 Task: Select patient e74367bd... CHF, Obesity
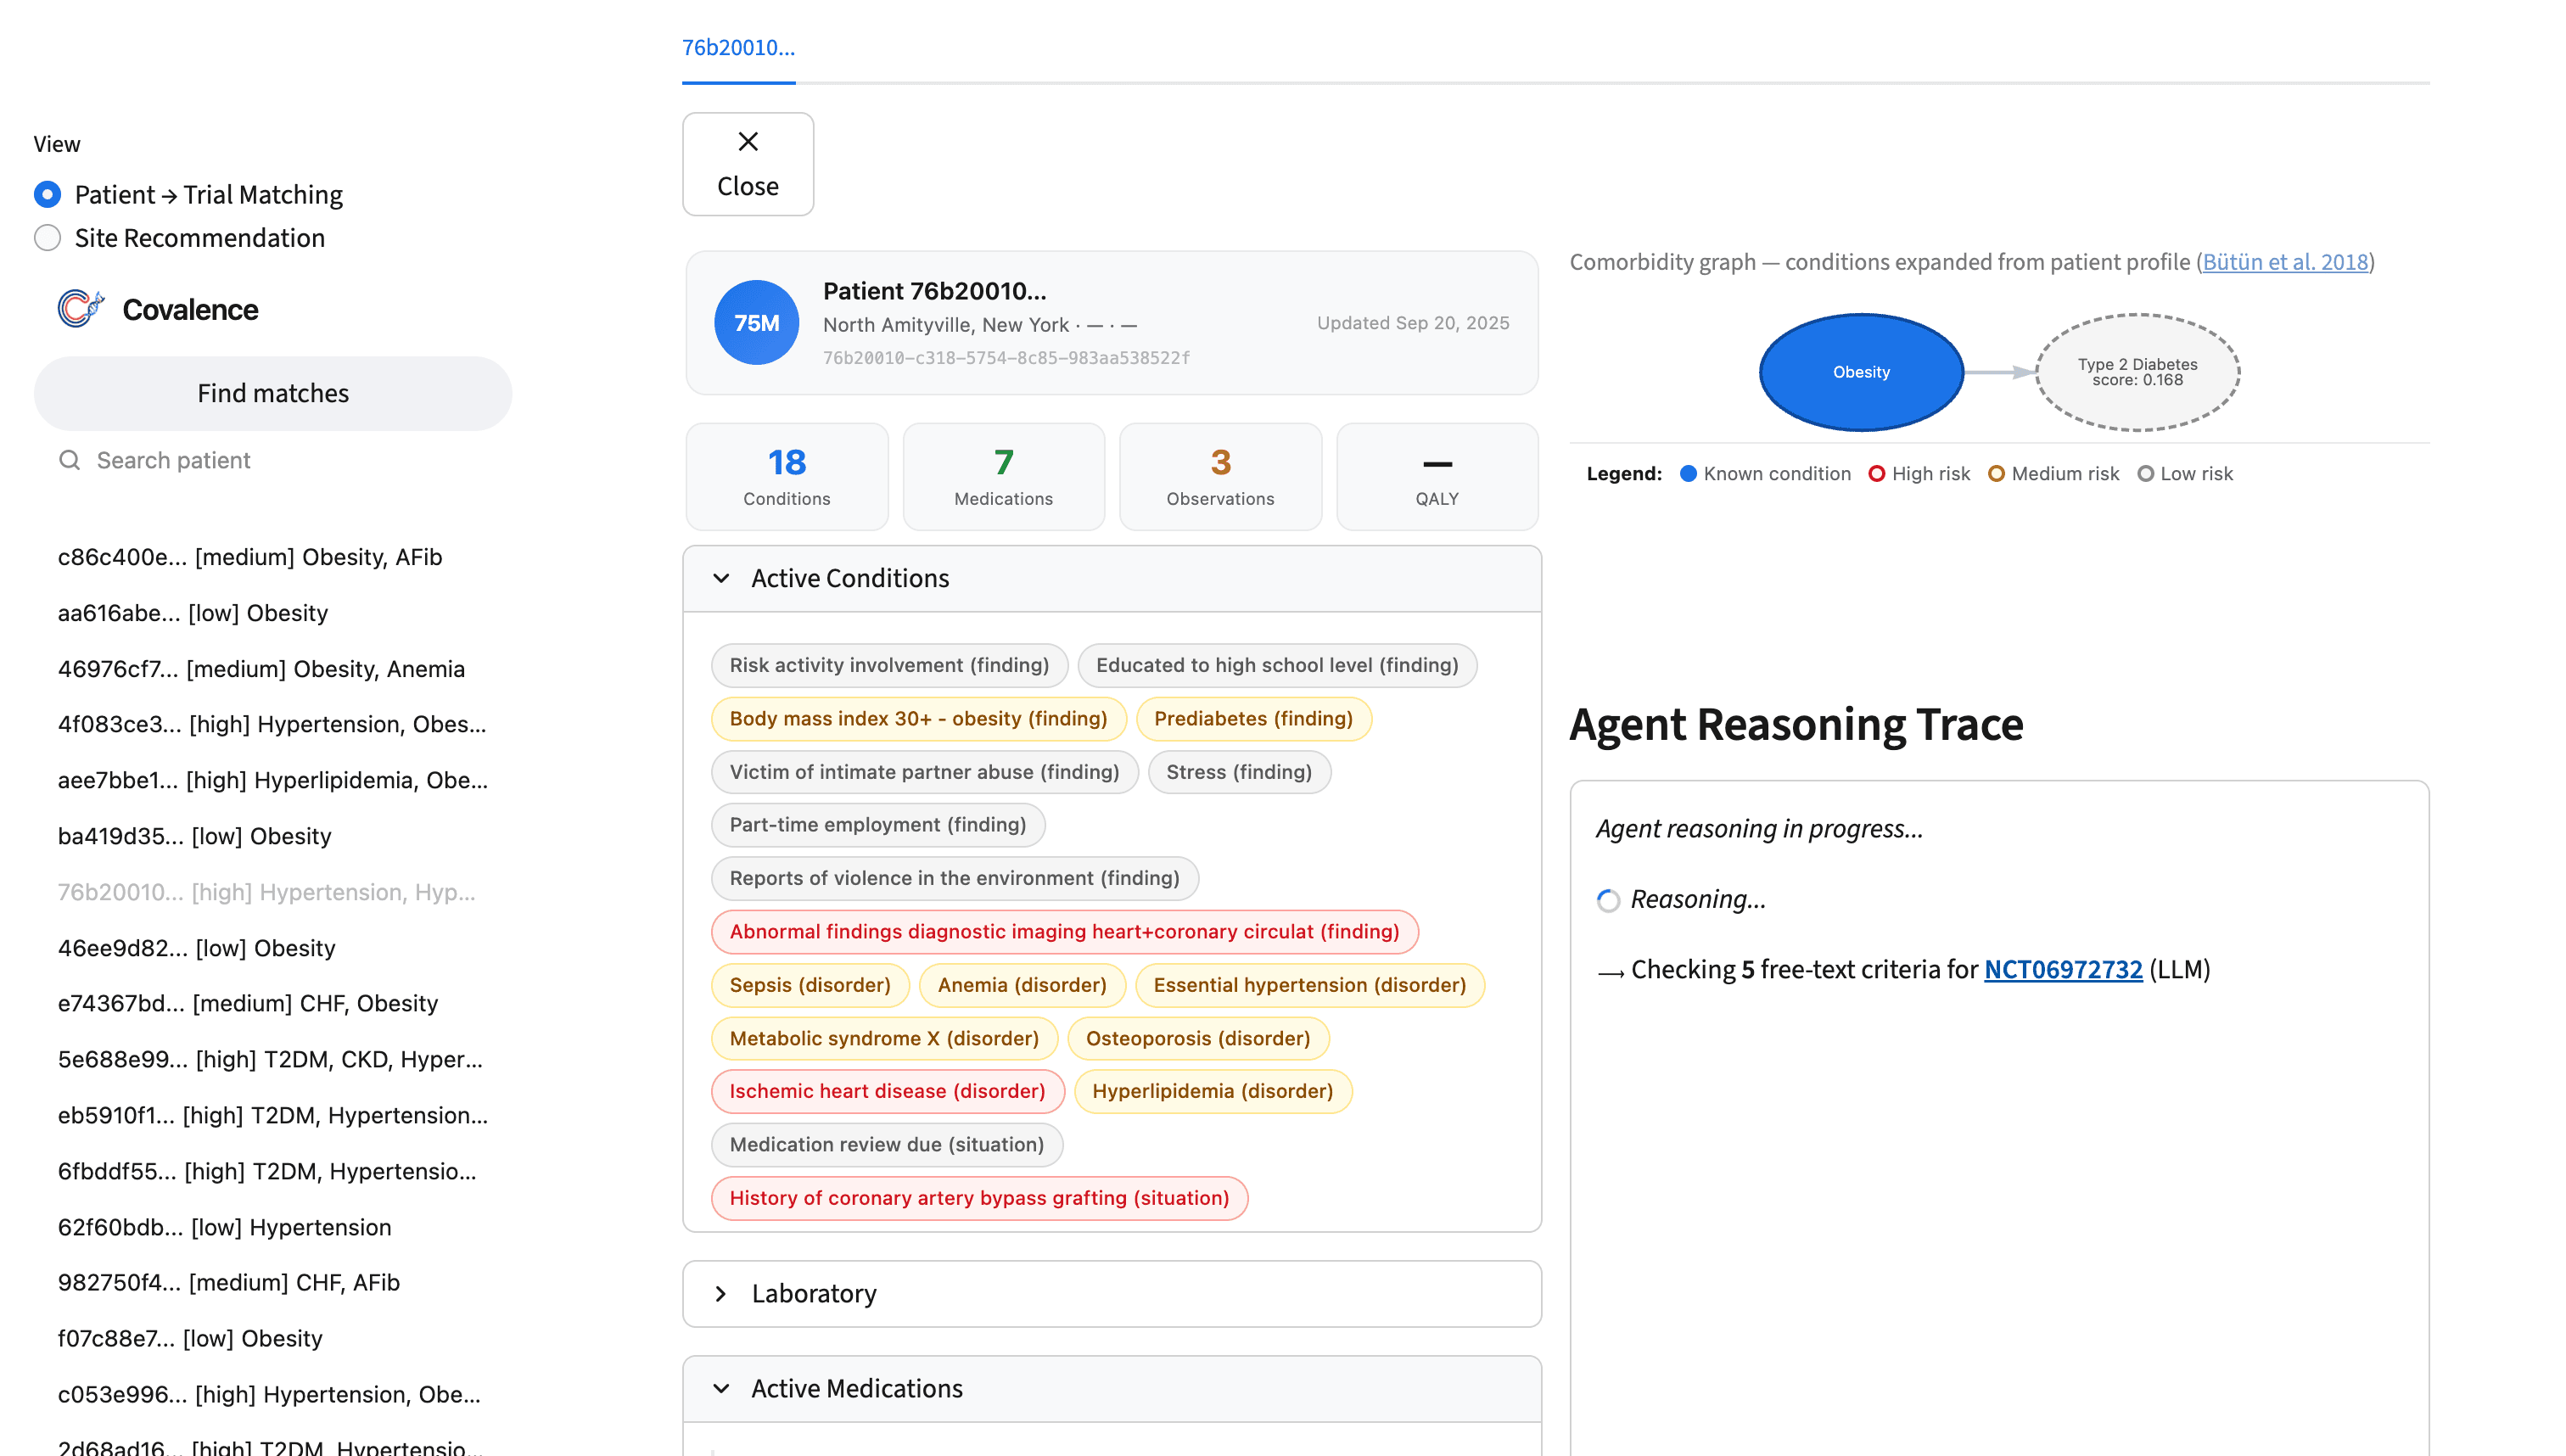click(248, 1003)
